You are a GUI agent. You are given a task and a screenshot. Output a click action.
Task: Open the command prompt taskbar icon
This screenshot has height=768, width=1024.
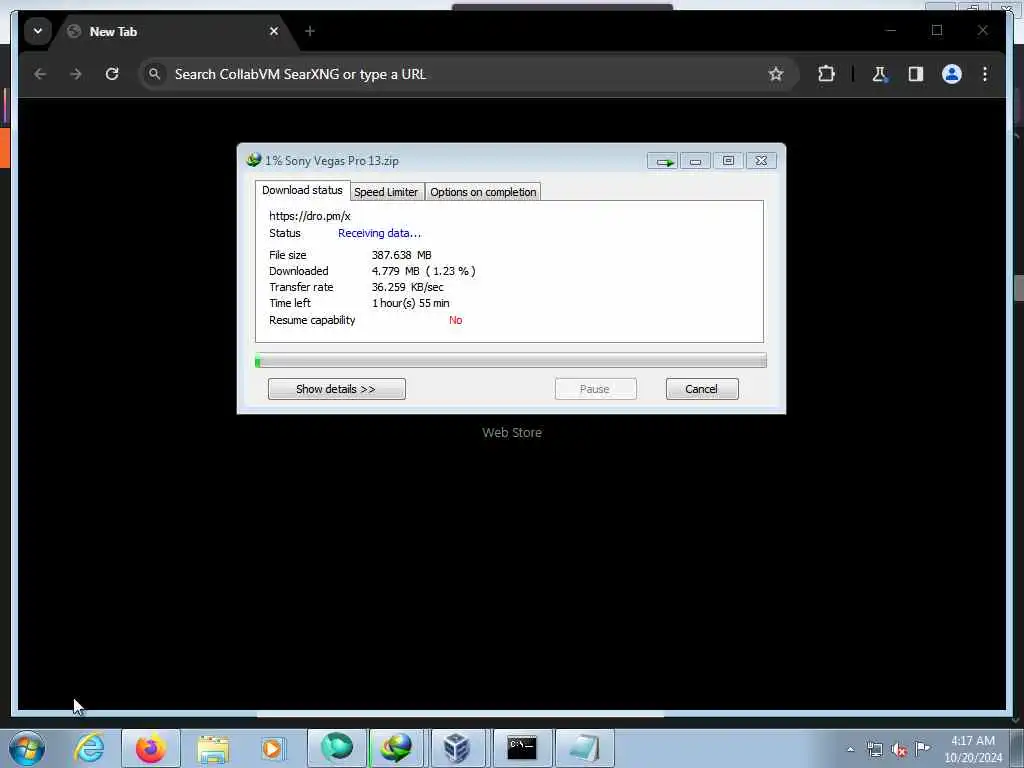pos(522,748)
